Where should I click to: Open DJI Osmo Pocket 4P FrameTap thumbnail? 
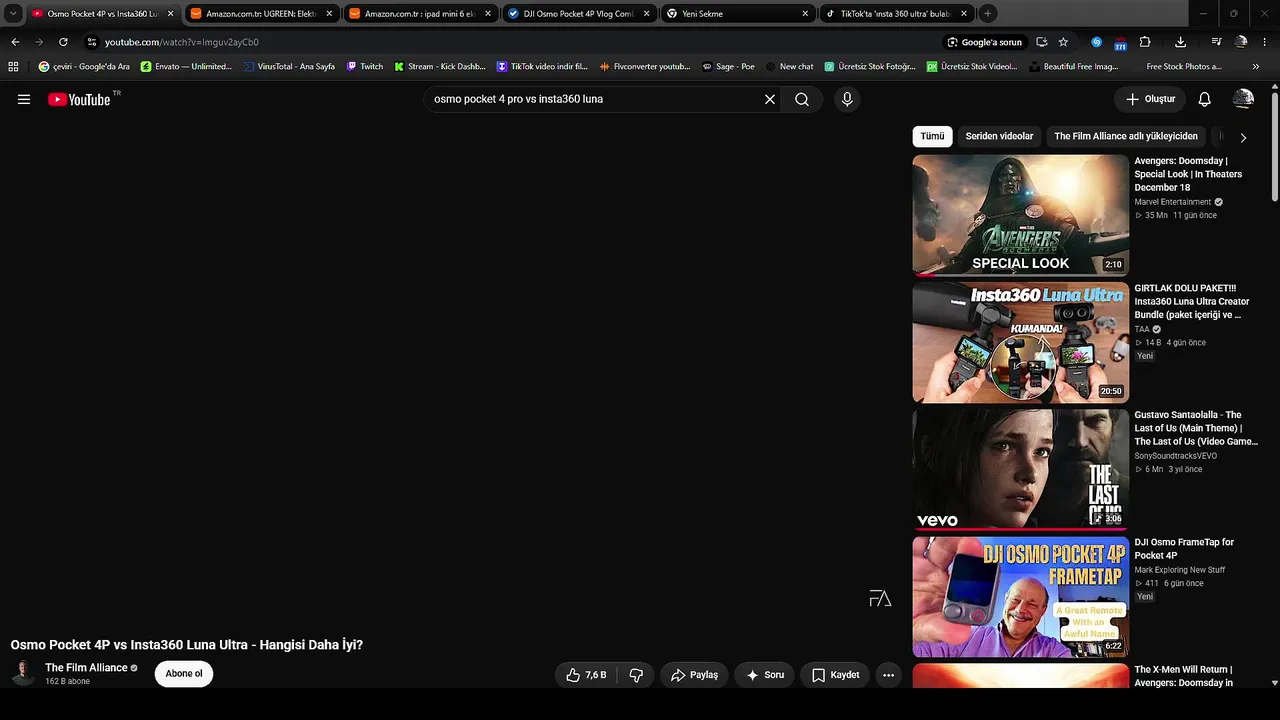tap(1020, 597)
